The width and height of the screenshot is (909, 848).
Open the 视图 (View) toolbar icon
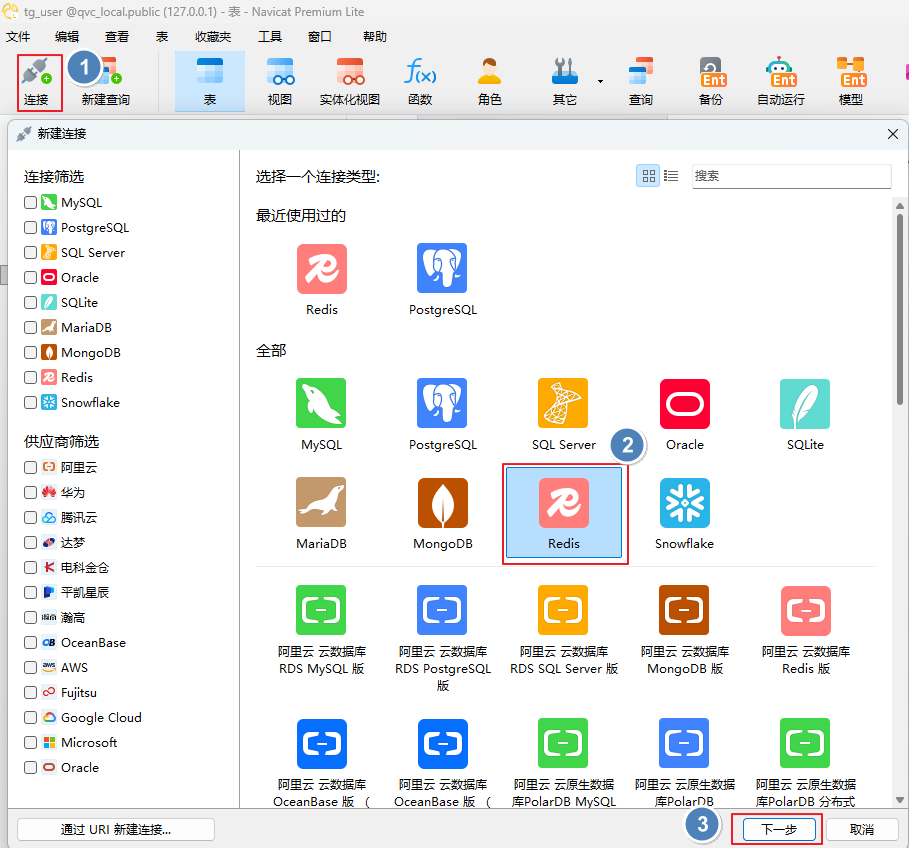click(x=280, y=82)
